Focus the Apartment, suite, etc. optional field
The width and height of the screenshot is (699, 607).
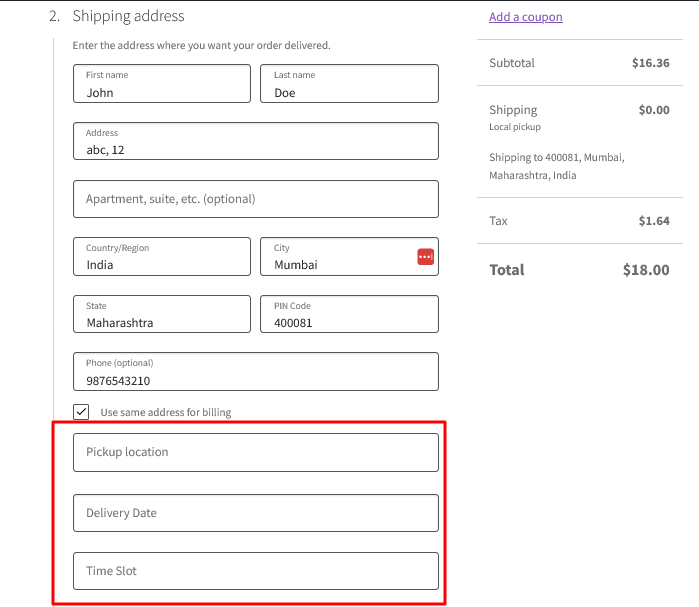(256, 199)
